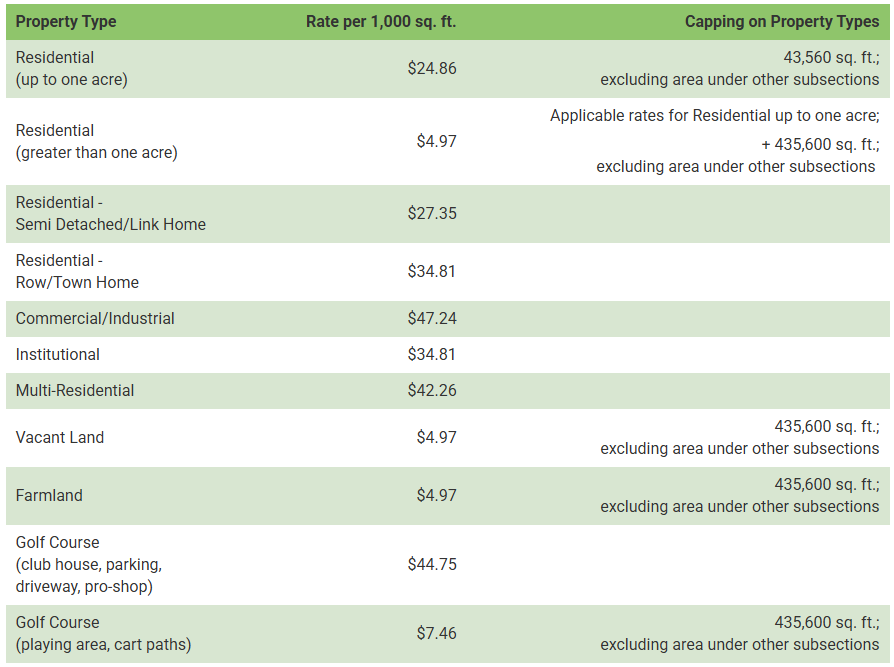The width and height of the screenshot is (894, 667).
Task: Click the Rate per 1,000 sq. ft. header
Action: pos(381,21)
